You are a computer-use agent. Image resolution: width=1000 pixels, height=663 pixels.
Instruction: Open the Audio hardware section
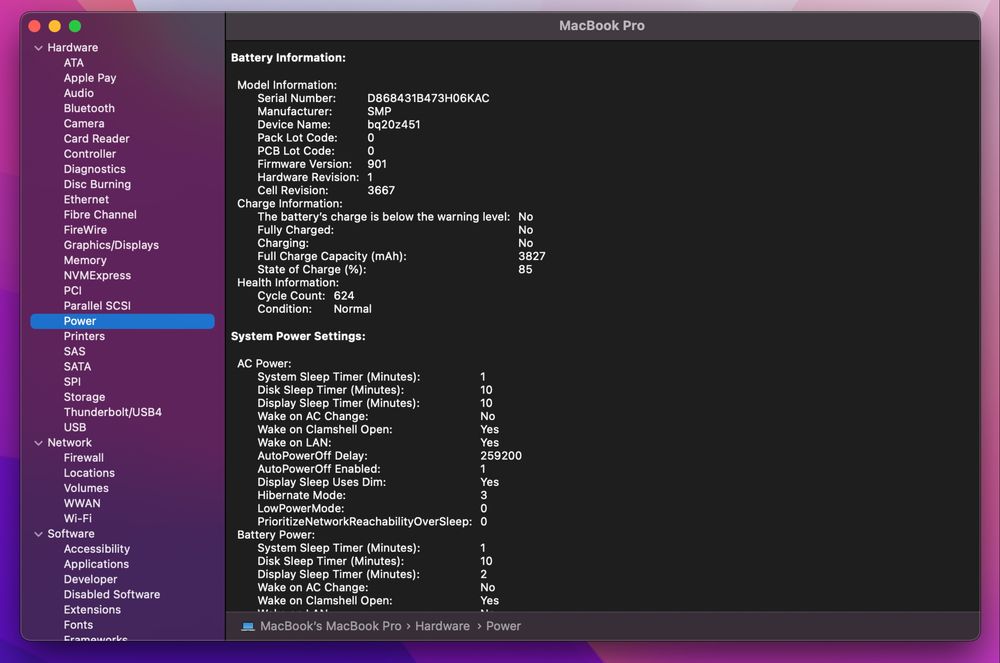tap(78, 93)
